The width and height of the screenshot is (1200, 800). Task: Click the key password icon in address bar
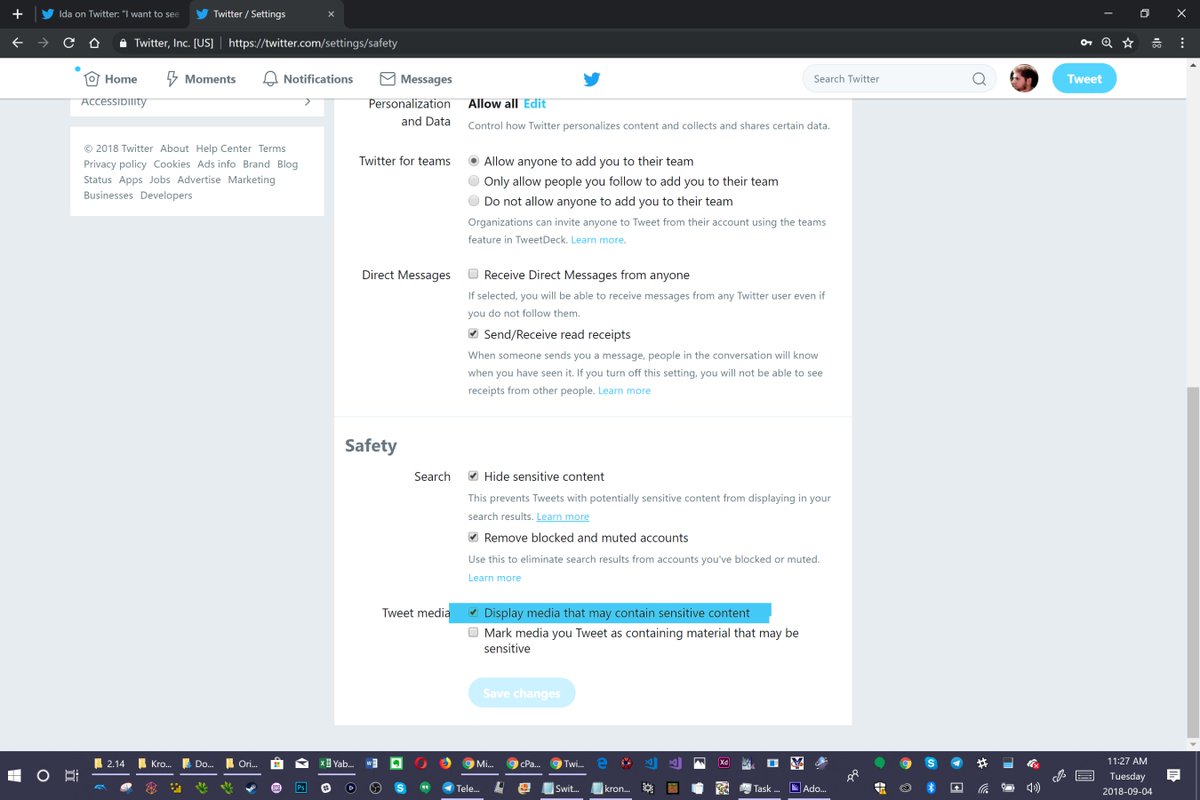click(x=1086, y=43)
